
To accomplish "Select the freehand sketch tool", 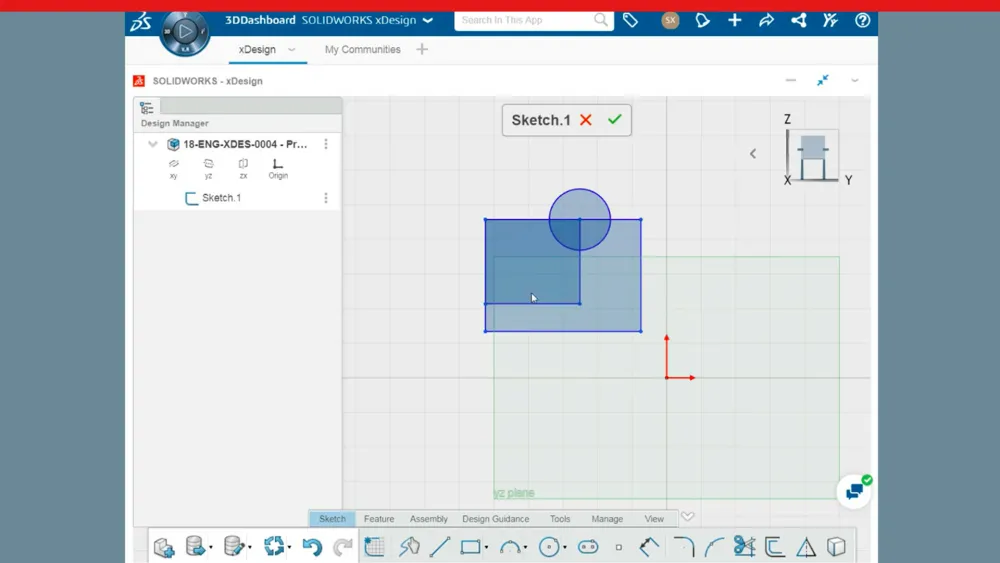I will pyautogui.click(x=409, y=547).
